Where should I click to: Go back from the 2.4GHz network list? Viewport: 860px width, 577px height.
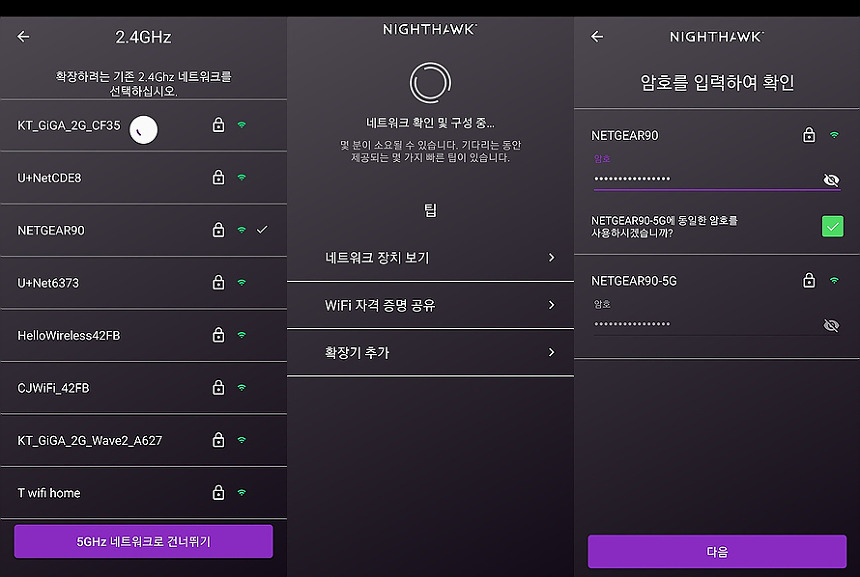click(23, 37)
